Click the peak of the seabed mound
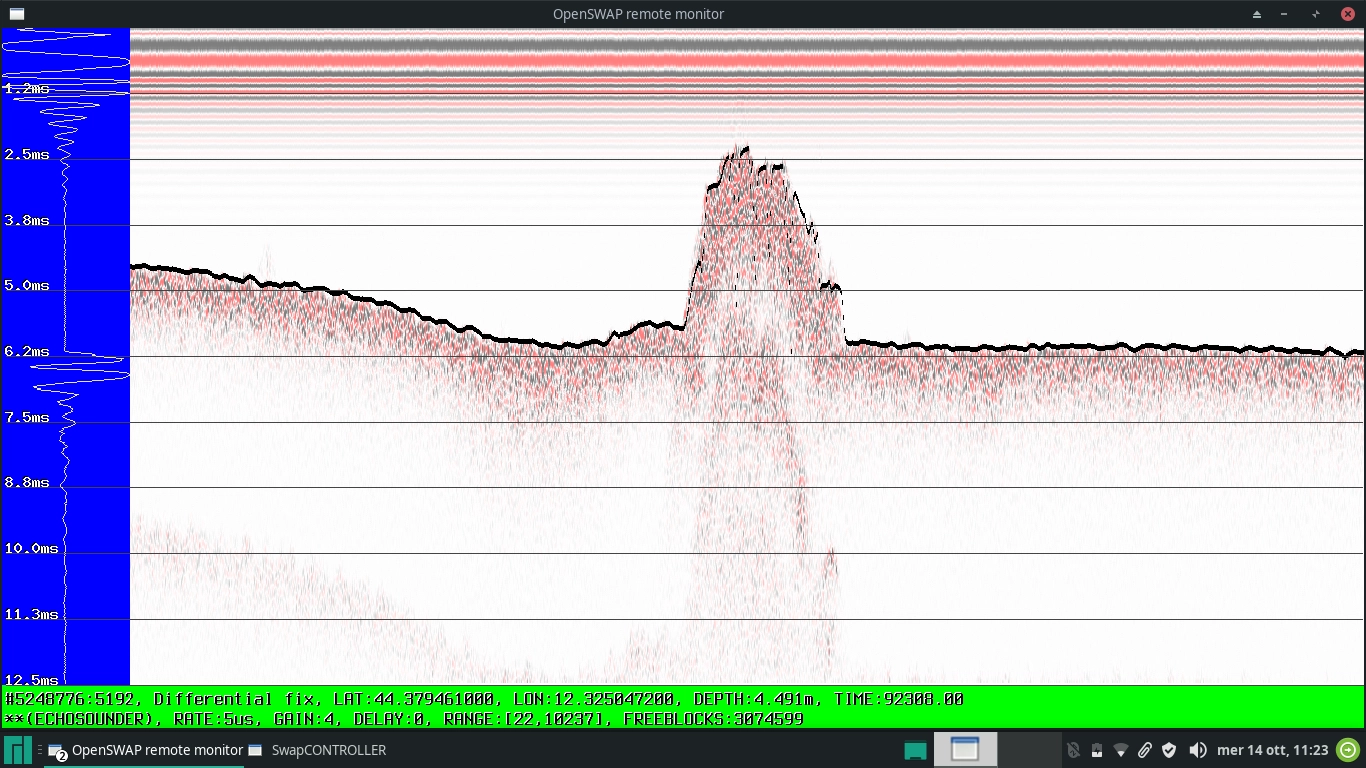 pos(741,149)
